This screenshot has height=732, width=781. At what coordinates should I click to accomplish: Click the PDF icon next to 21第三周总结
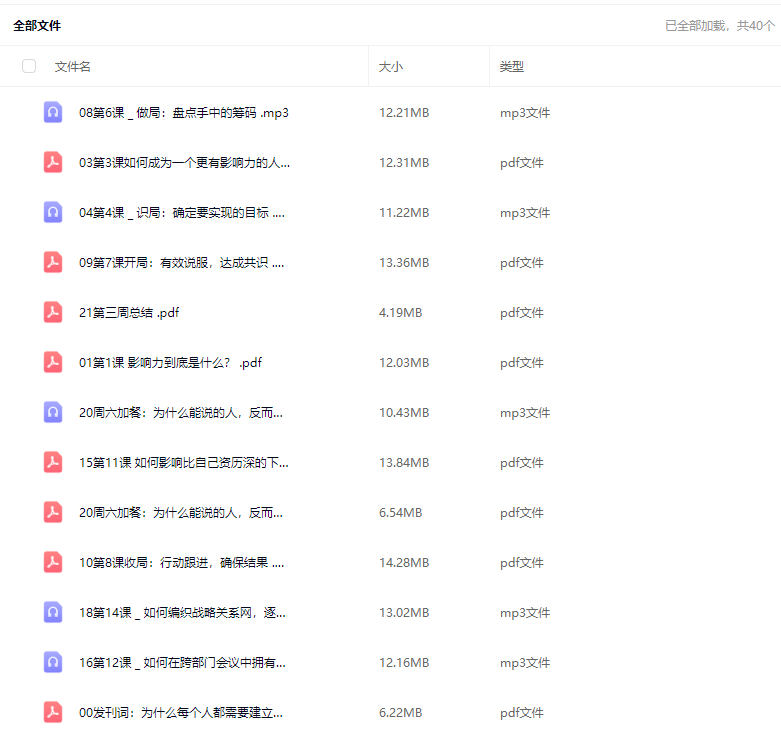pyautogui.click(x=53, y=312)
